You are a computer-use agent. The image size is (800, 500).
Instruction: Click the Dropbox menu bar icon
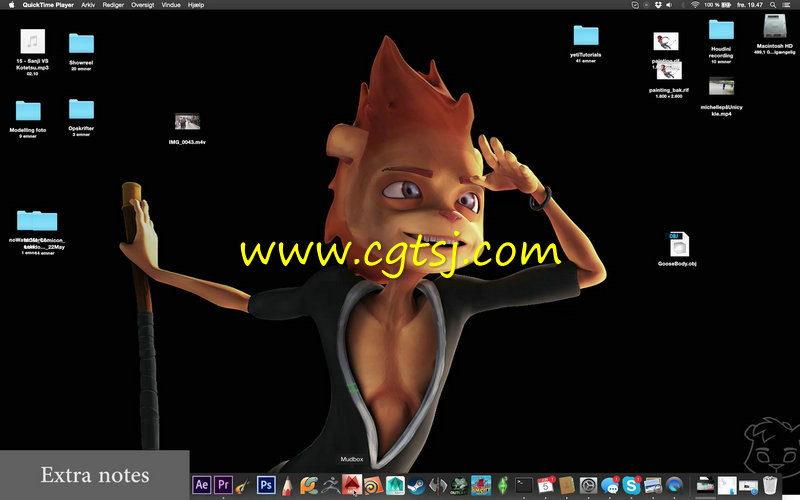click(x=658, y=5)
